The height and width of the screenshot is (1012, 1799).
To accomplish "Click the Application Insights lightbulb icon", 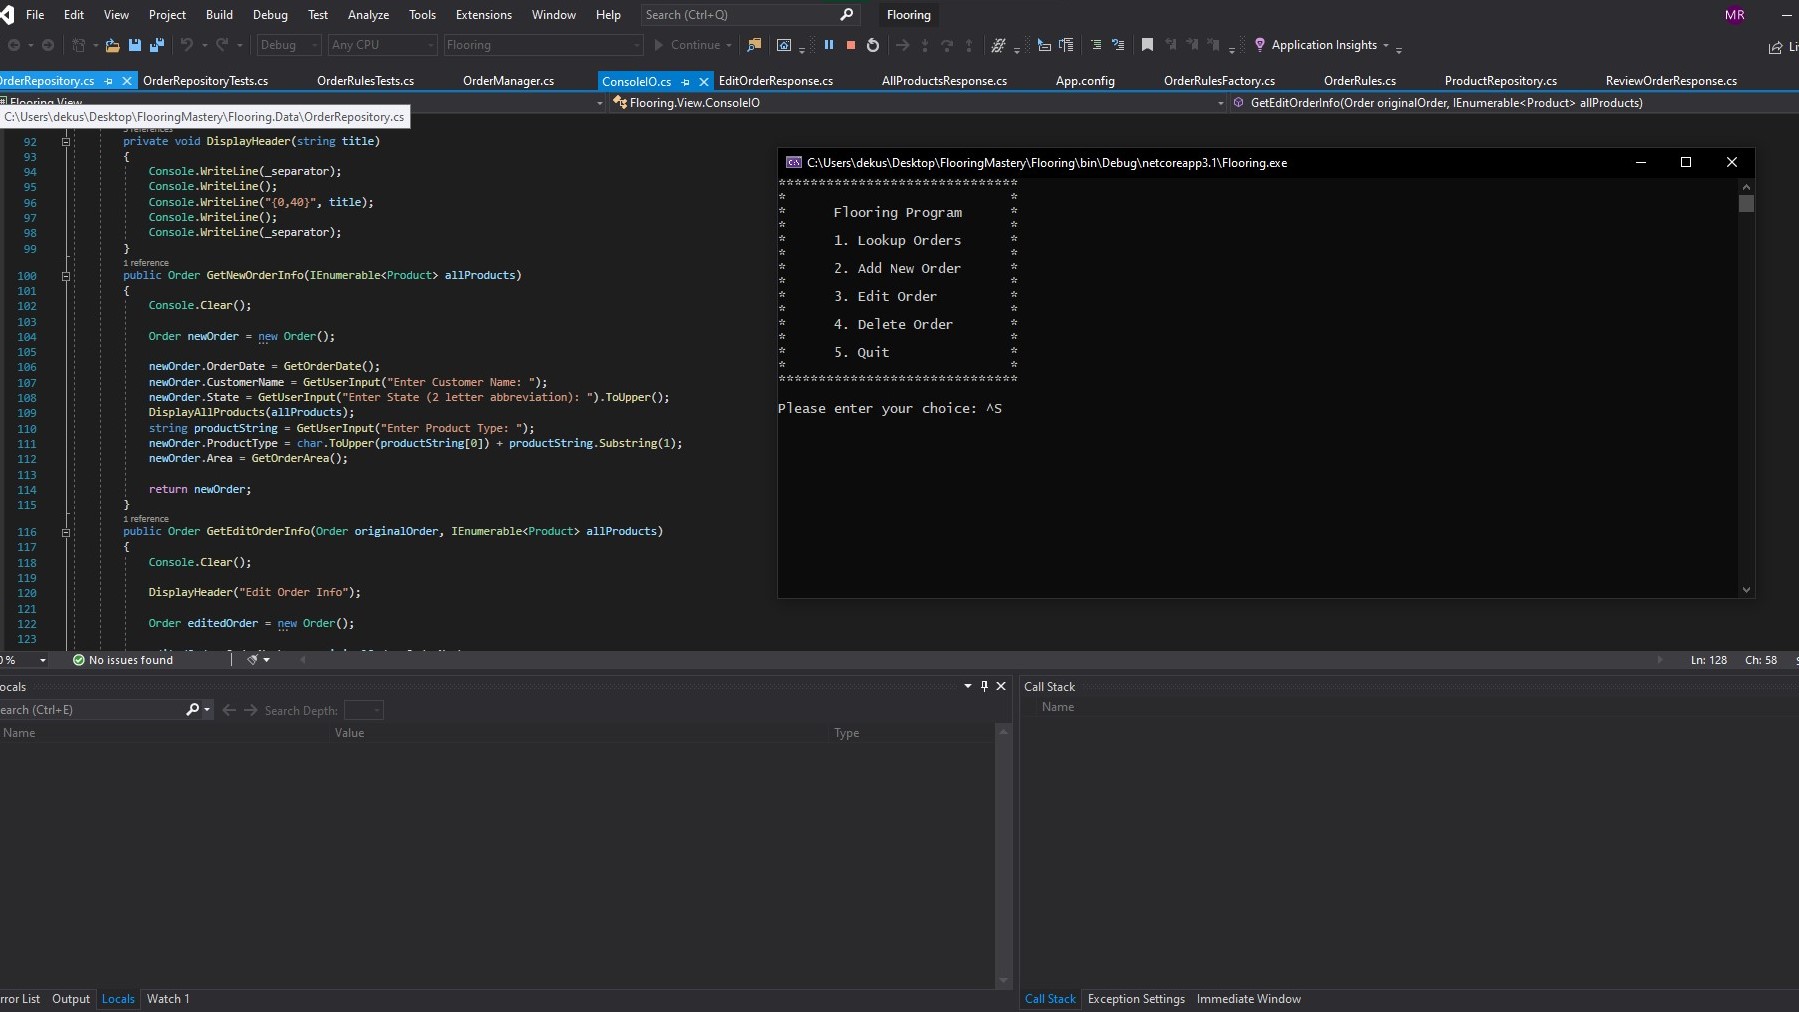I will coord(1259,45).
